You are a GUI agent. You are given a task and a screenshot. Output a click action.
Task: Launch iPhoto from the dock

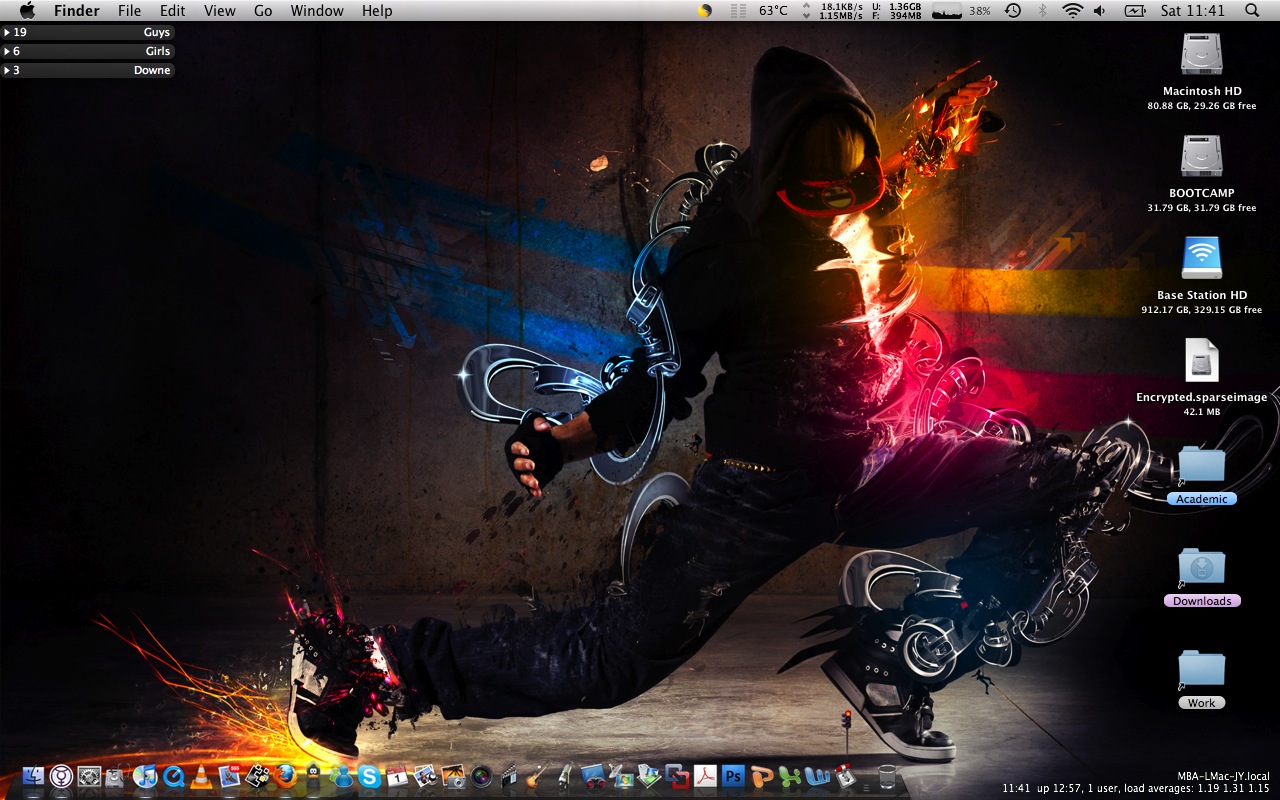[453, 775]
